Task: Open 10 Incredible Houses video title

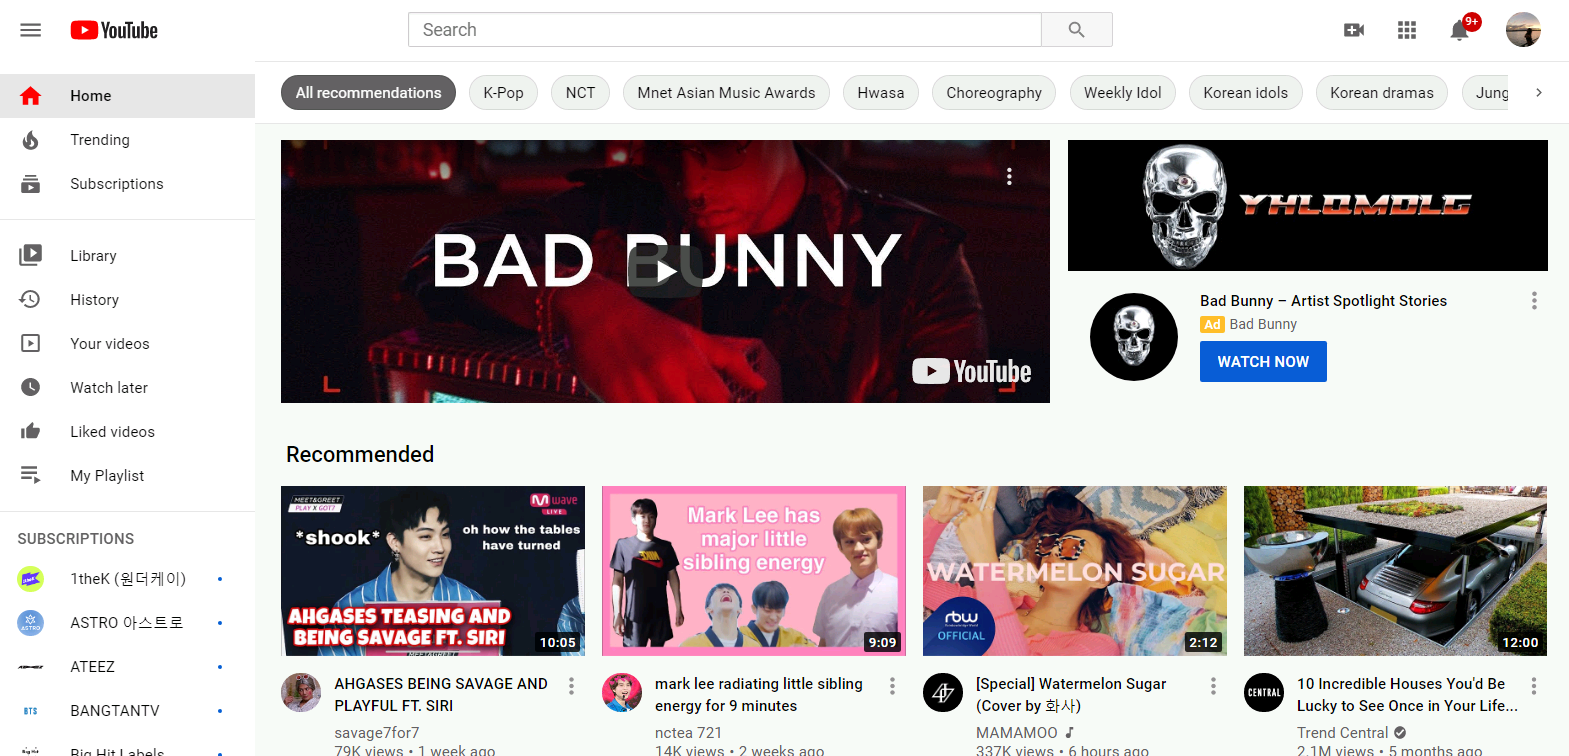Action: pyautogui.click(x=1407, y=695)
